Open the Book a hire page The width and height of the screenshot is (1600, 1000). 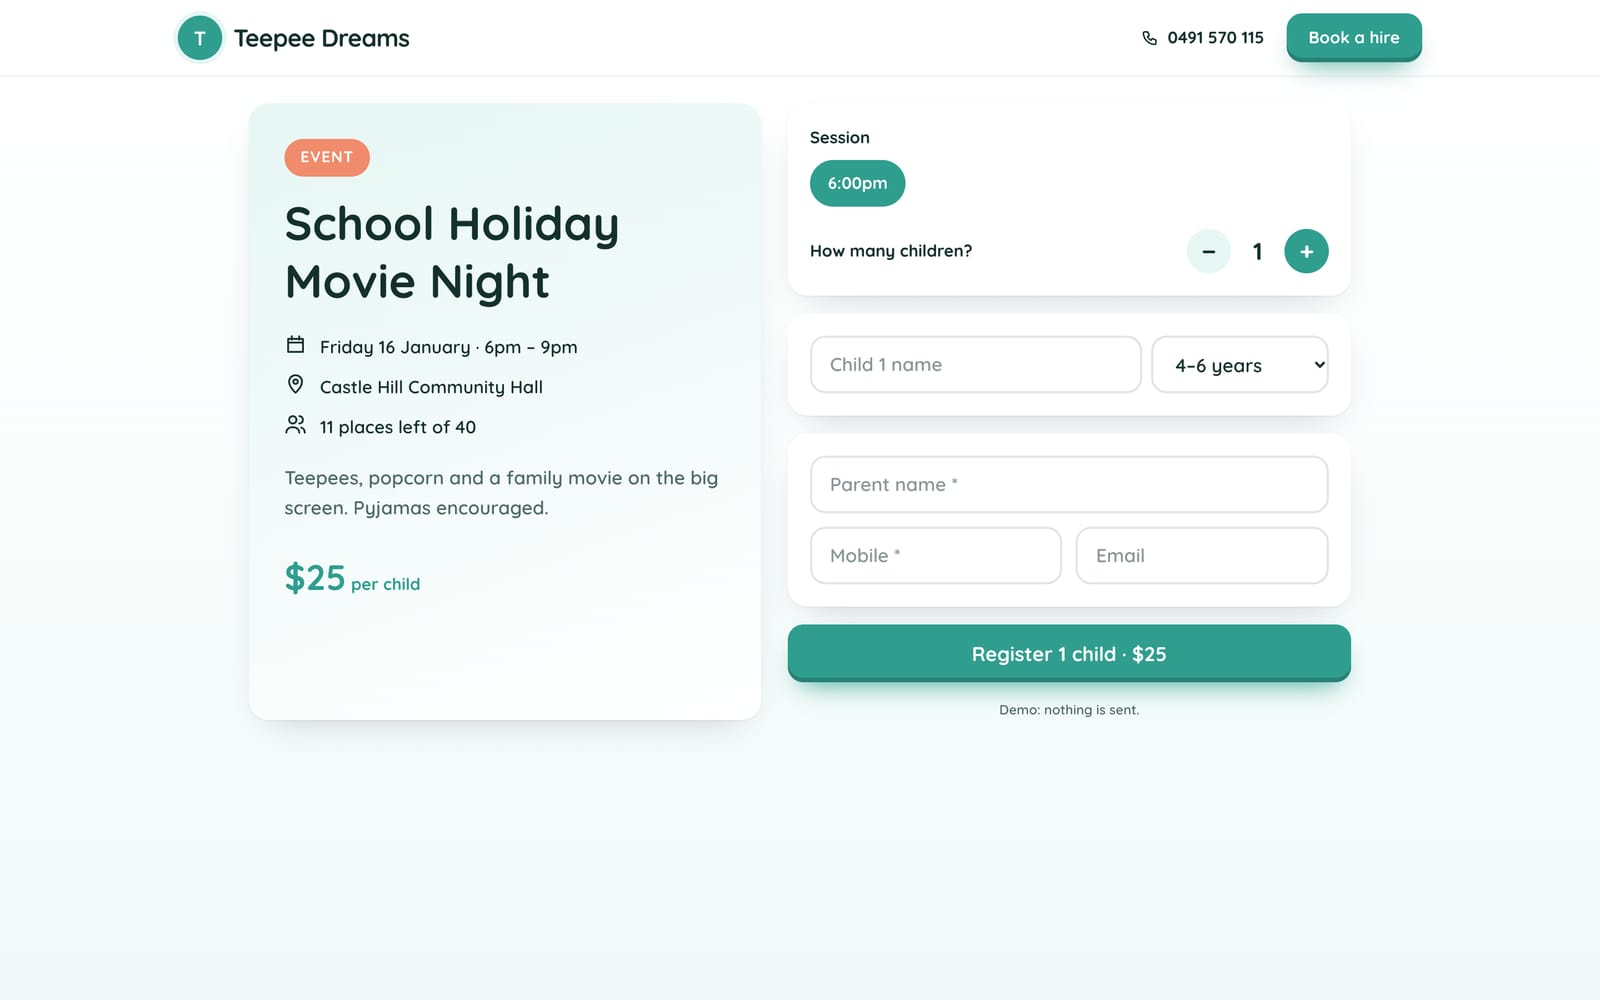pyautogui.click(x=1354, y=37)
